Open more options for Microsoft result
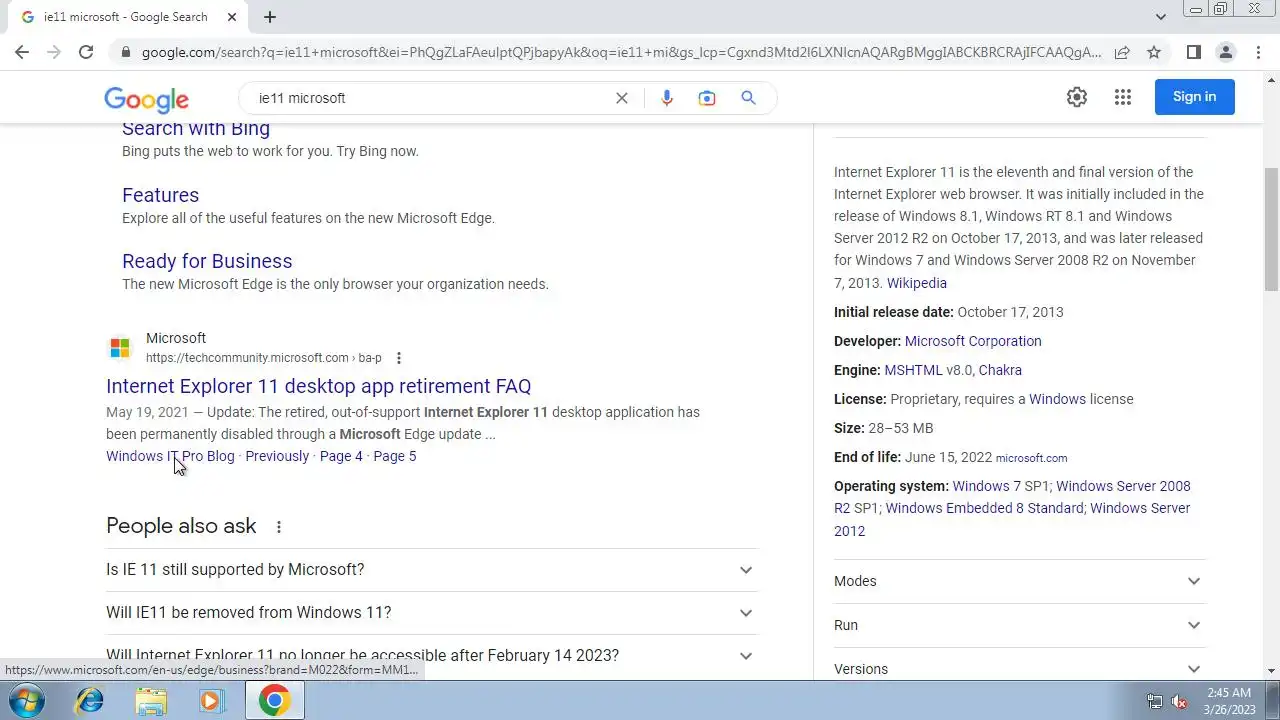1280x720 pixels. (x=398, y=358)
